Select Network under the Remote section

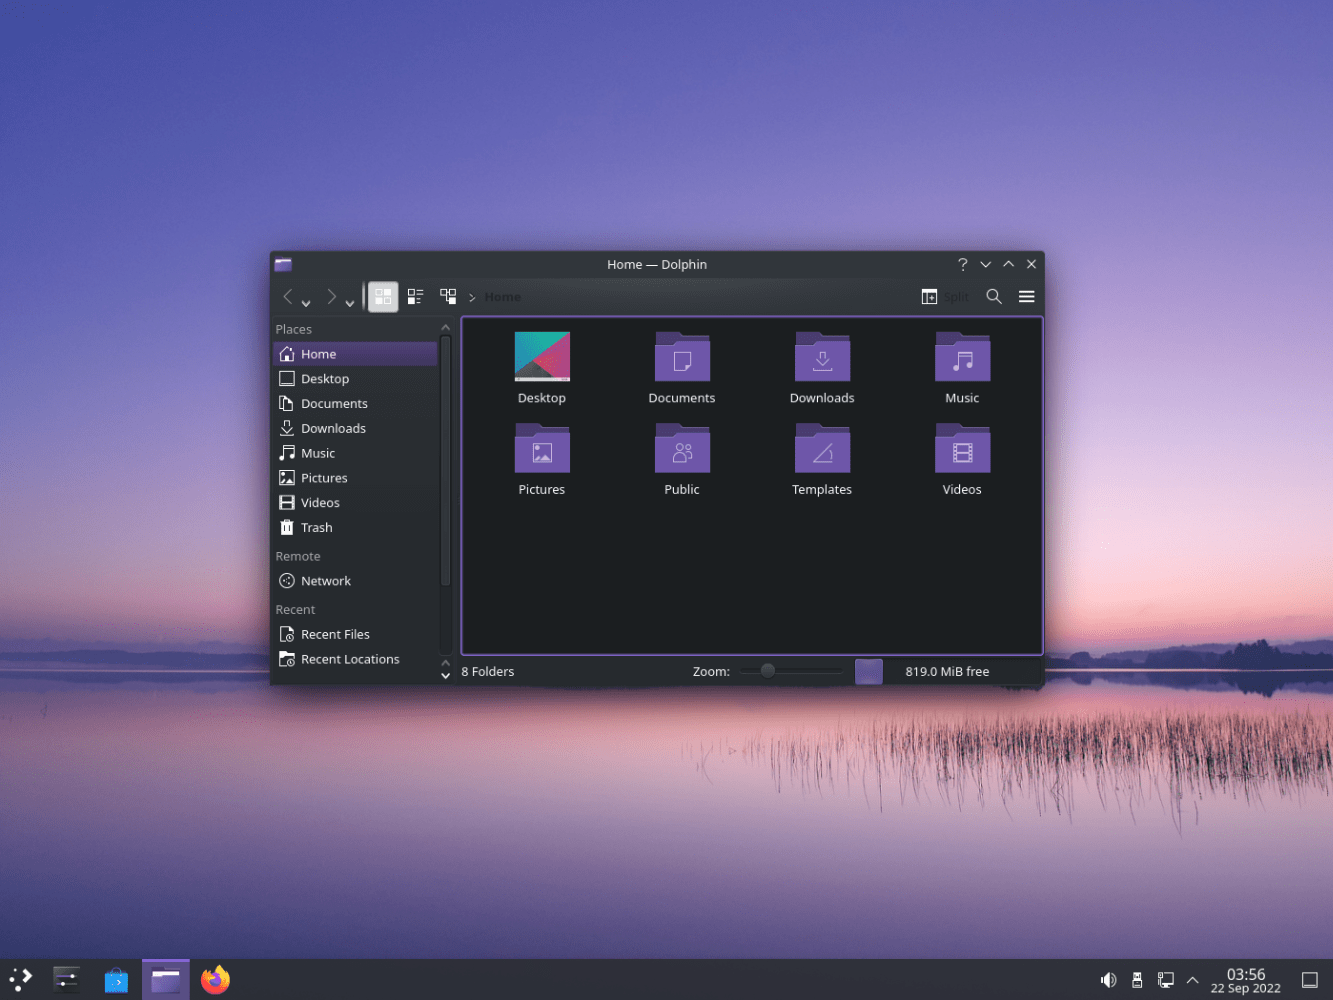[x=325, y=580]
